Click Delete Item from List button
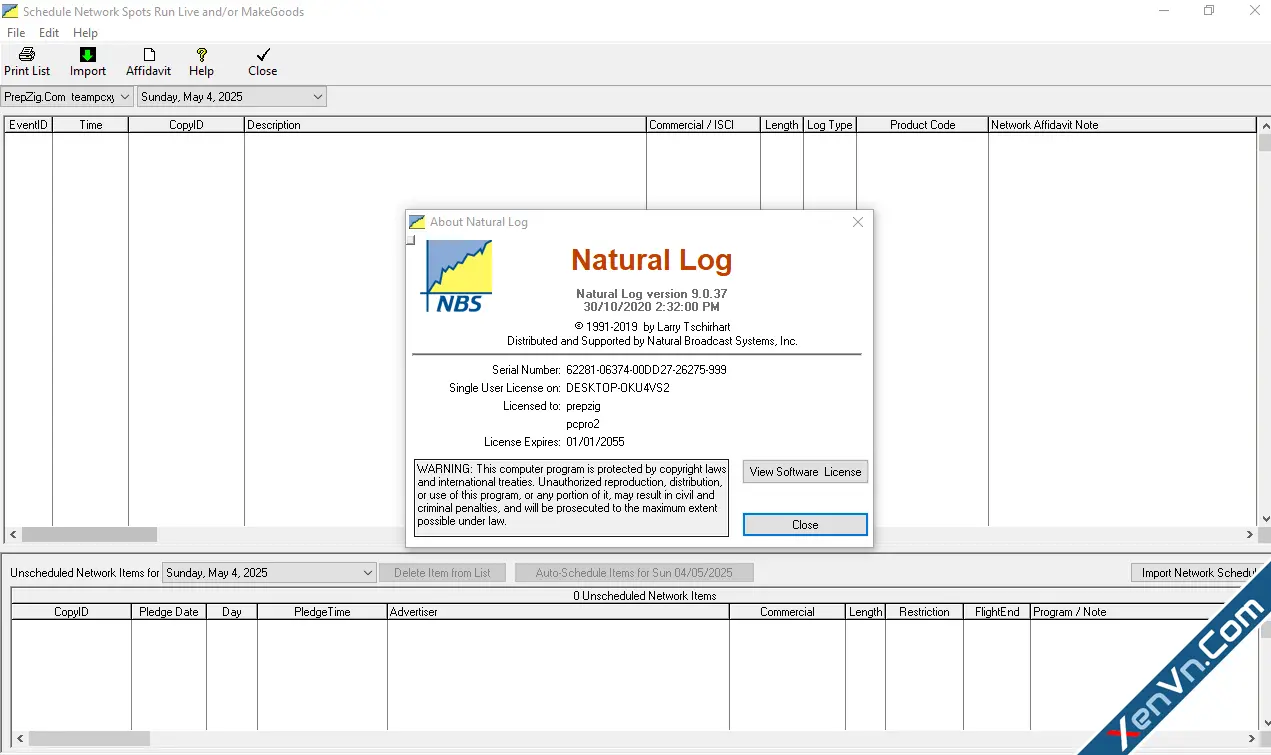Viewport: 1271px width, 755px height. (442, 573)
